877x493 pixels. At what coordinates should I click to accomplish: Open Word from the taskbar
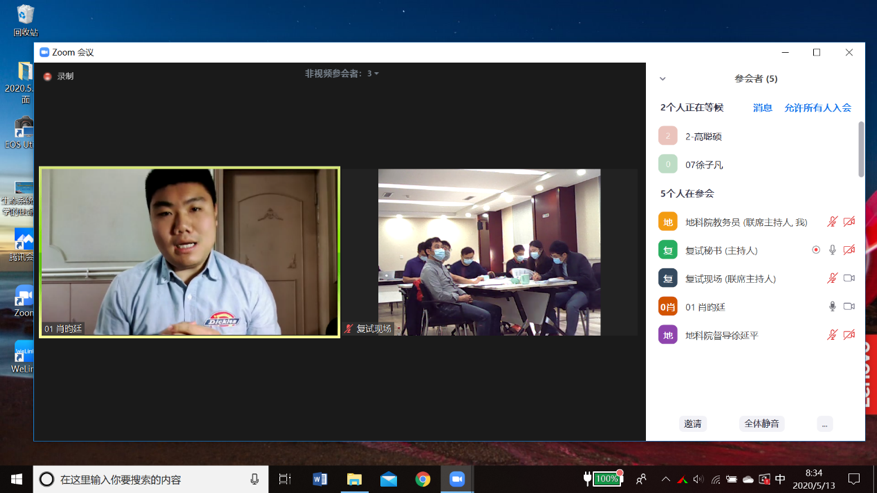(x=320, y=479)
